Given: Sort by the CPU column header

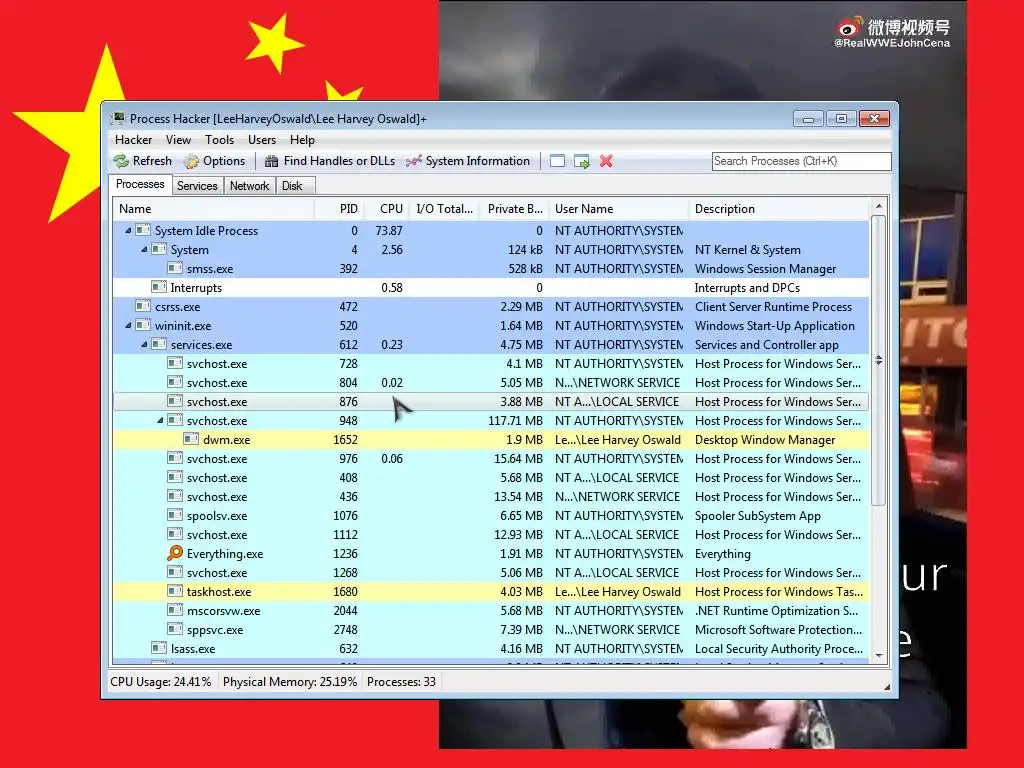Looking at the screenshot, I should [386, 209].
